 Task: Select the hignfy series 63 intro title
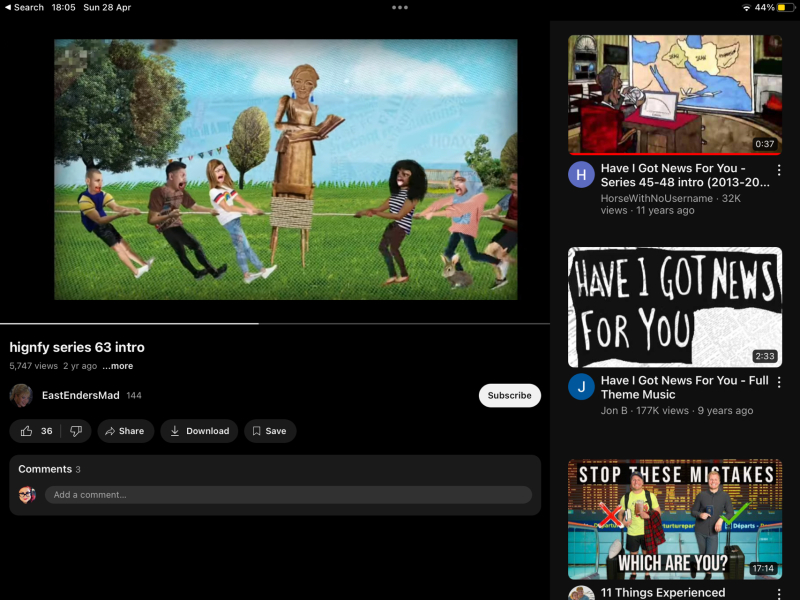[77, 347]
